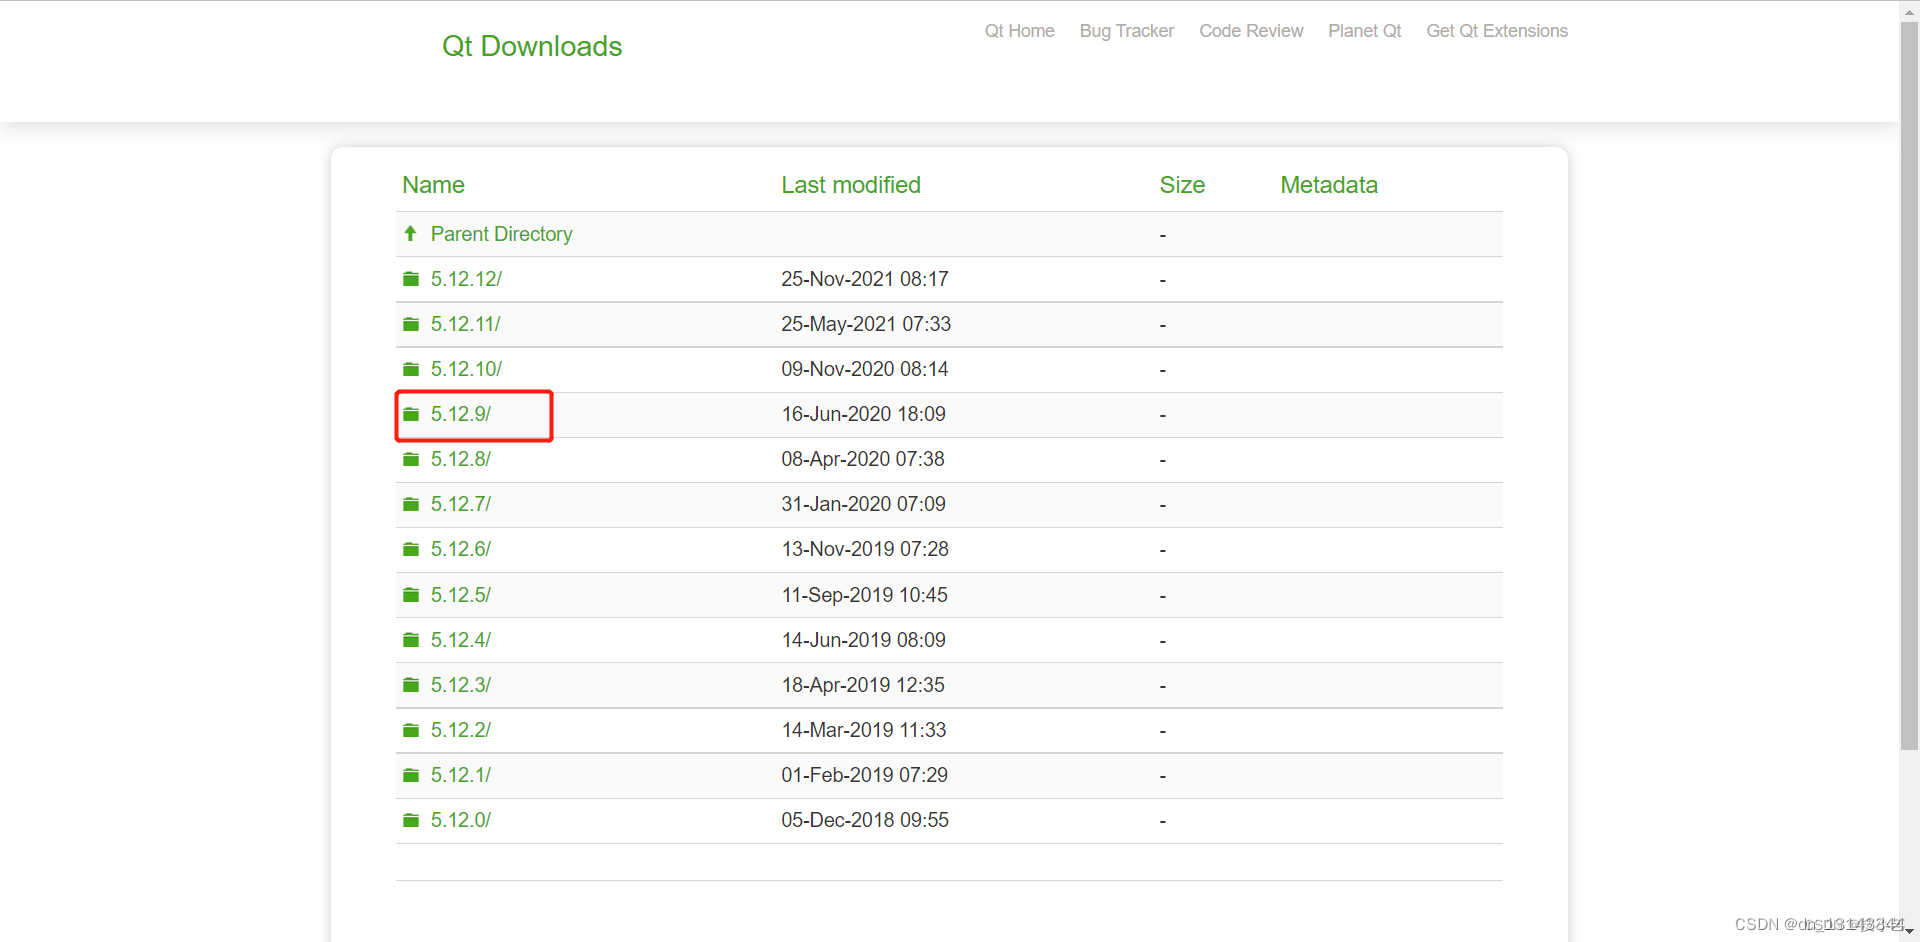Open the 5.12.2/ directory link
This screenshot has width=1920, height=942.
[x=461, y=730]
